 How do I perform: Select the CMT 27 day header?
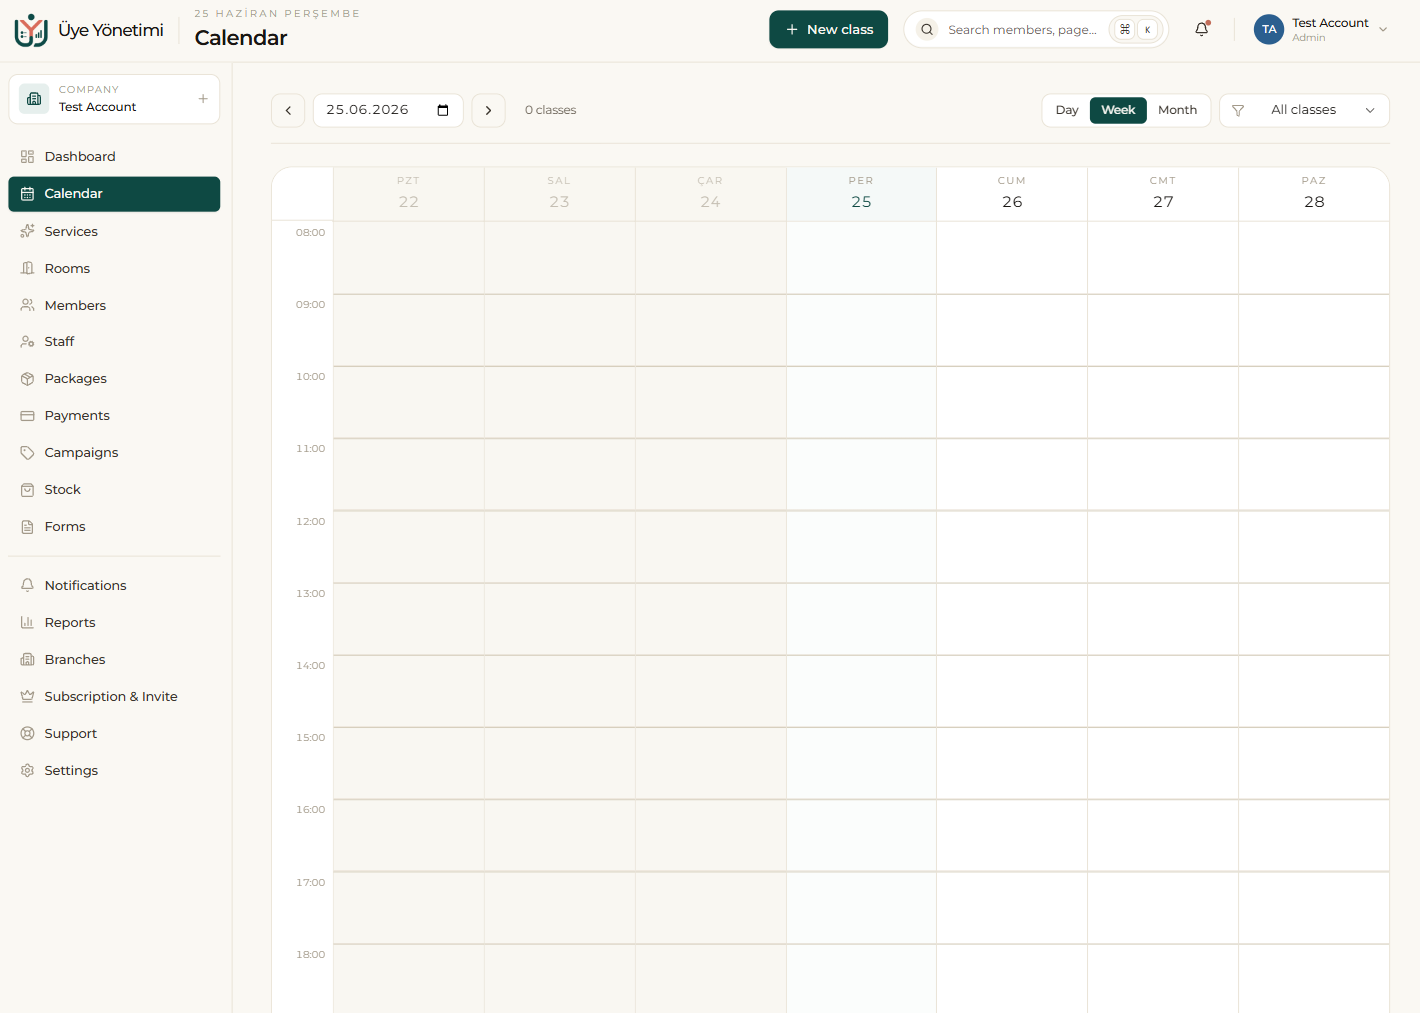click(x=1163, y=193)
